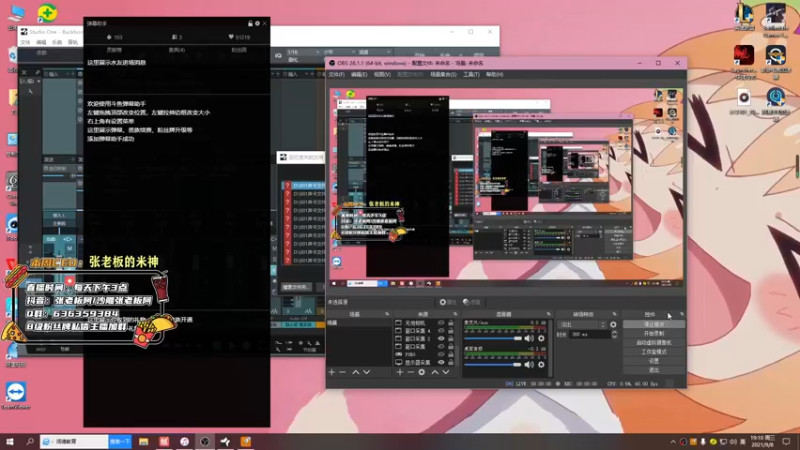Open the 工具(T) menu in OBS
Image resolution: width=800 pixels, height=450 pixels.
[x=471, y=74]
